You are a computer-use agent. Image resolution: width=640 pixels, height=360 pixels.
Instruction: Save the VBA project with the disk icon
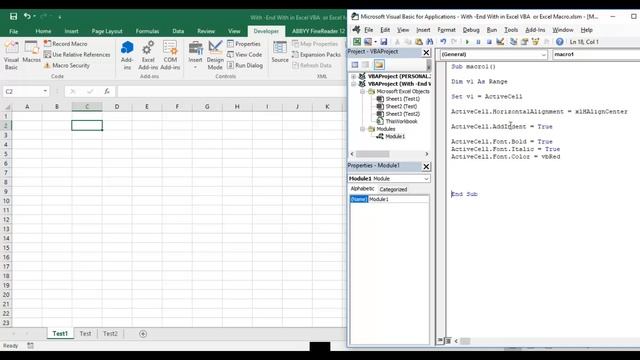(x=384, y=42)
